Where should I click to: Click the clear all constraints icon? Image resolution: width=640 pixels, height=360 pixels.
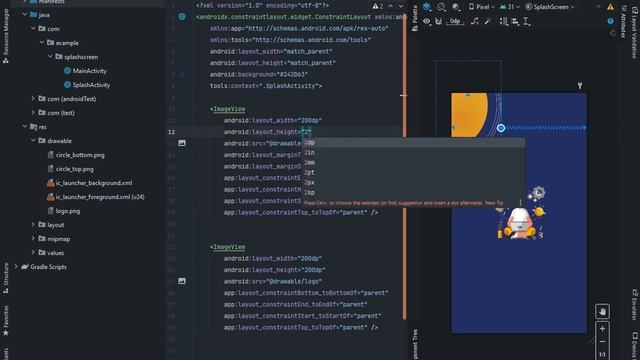474,21
